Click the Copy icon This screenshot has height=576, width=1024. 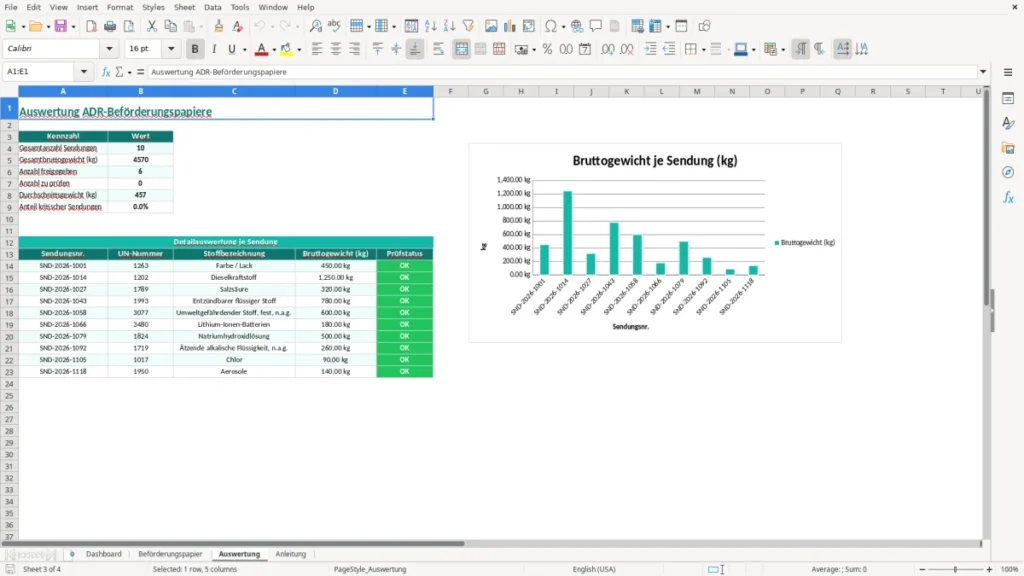click(x=170, y=26)
